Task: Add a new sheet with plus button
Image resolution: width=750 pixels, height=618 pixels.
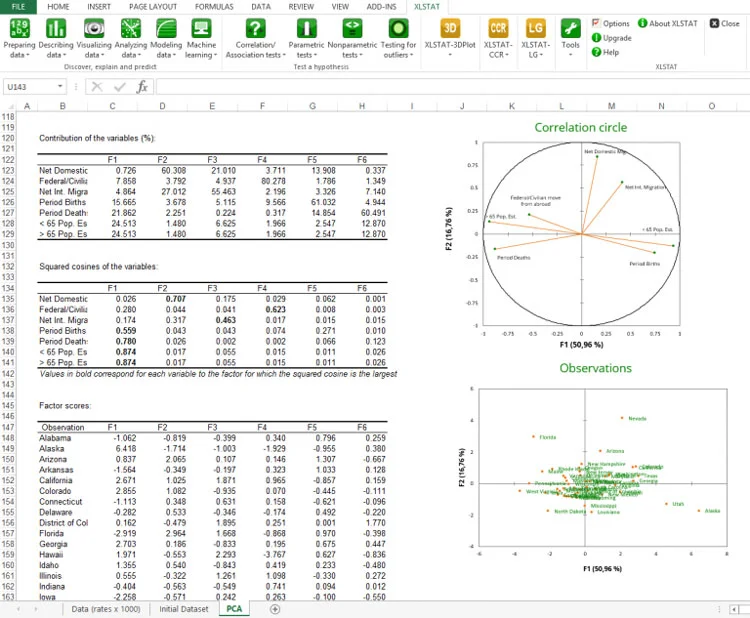Action: 275,608
